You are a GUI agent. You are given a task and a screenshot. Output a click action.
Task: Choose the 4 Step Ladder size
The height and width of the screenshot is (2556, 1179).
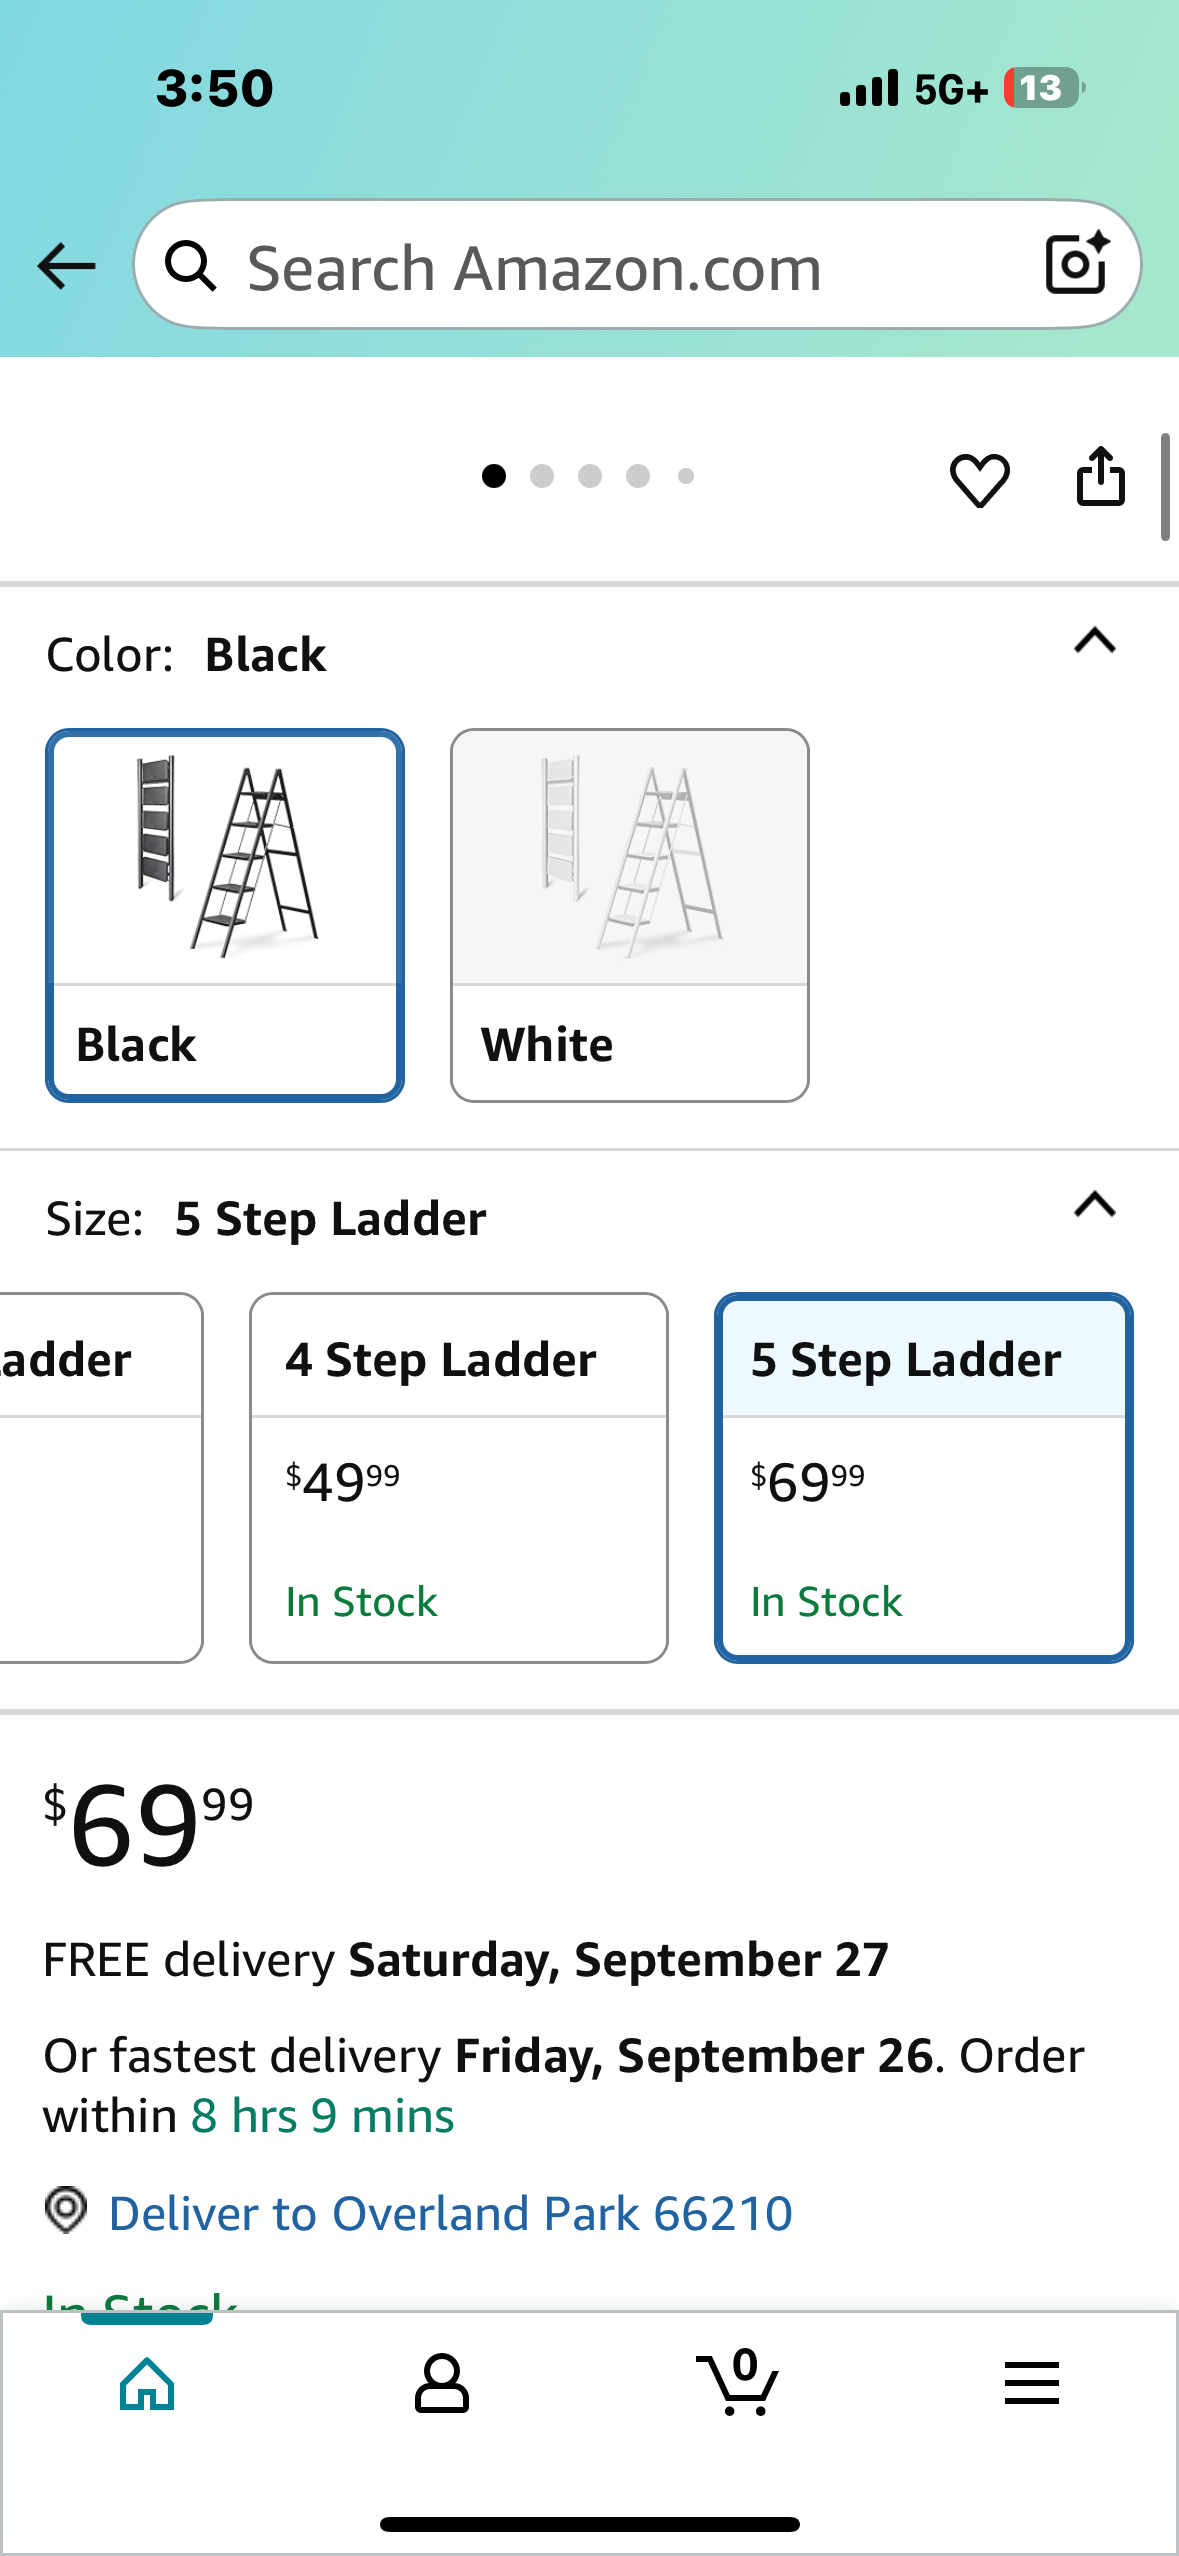pos(459,1477)
